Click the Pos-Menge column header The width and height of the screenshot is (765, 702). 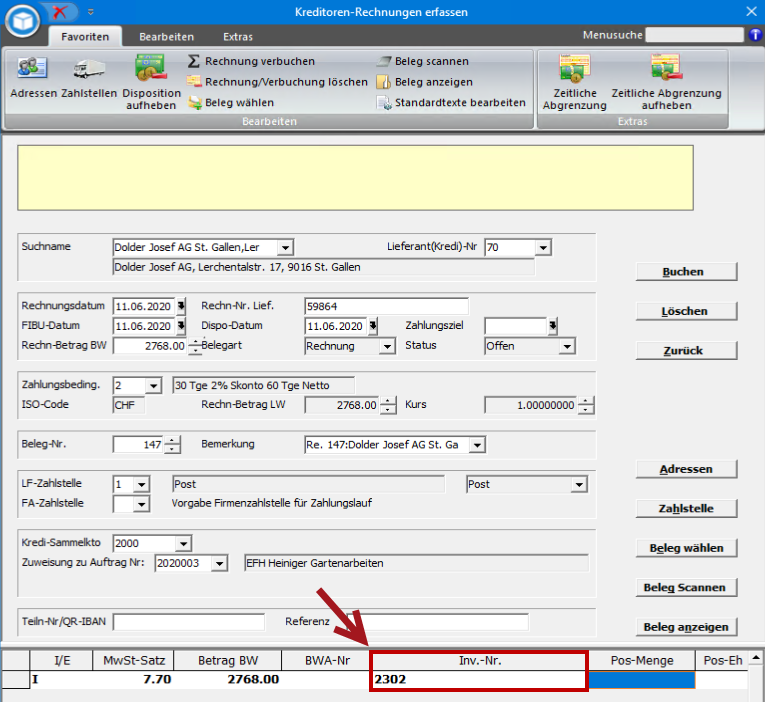coord(642,661)
